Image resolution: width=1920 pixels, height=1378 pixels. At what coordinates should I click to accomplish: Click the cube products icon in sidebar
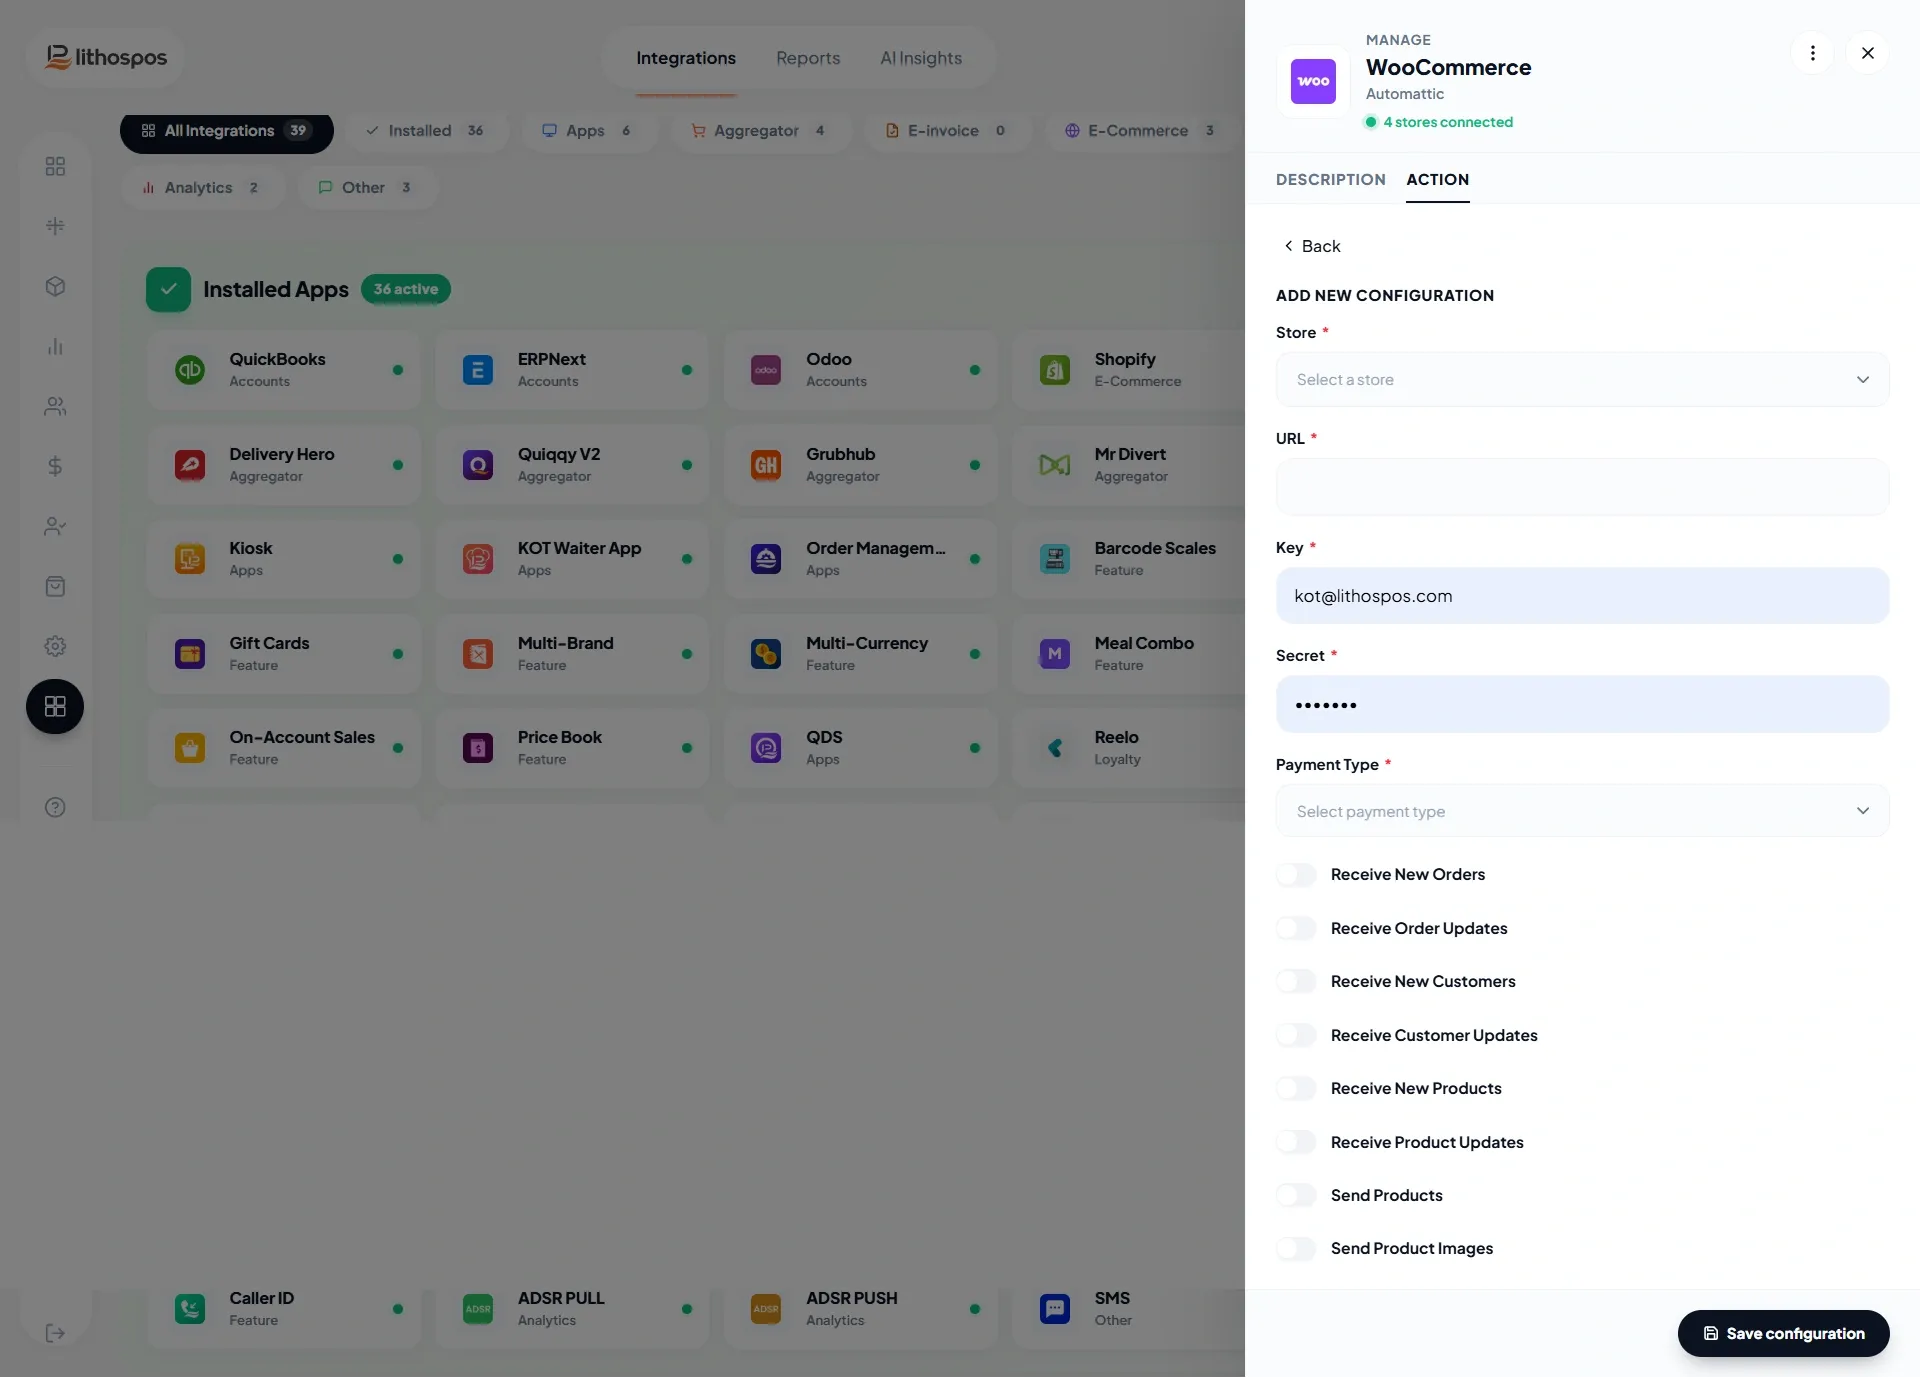(x=55, y=286)
